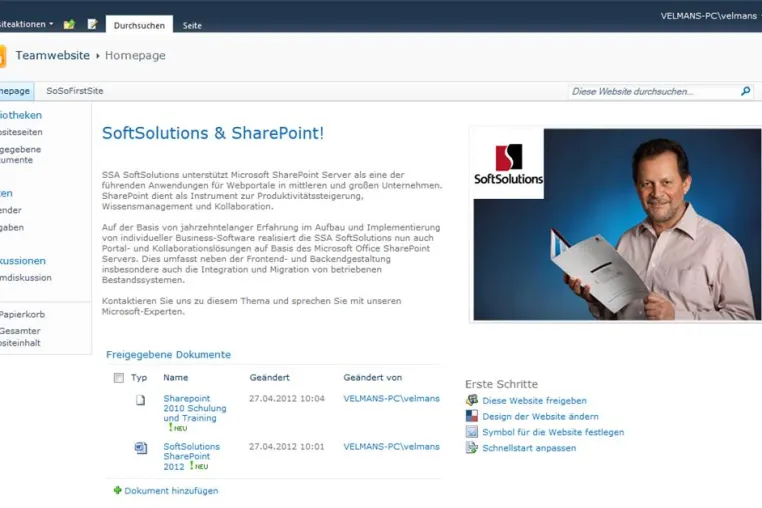Click the Dokument hinzufügen link
The width and height of the screenshot is (762, 508).
[x=171, y=490]
